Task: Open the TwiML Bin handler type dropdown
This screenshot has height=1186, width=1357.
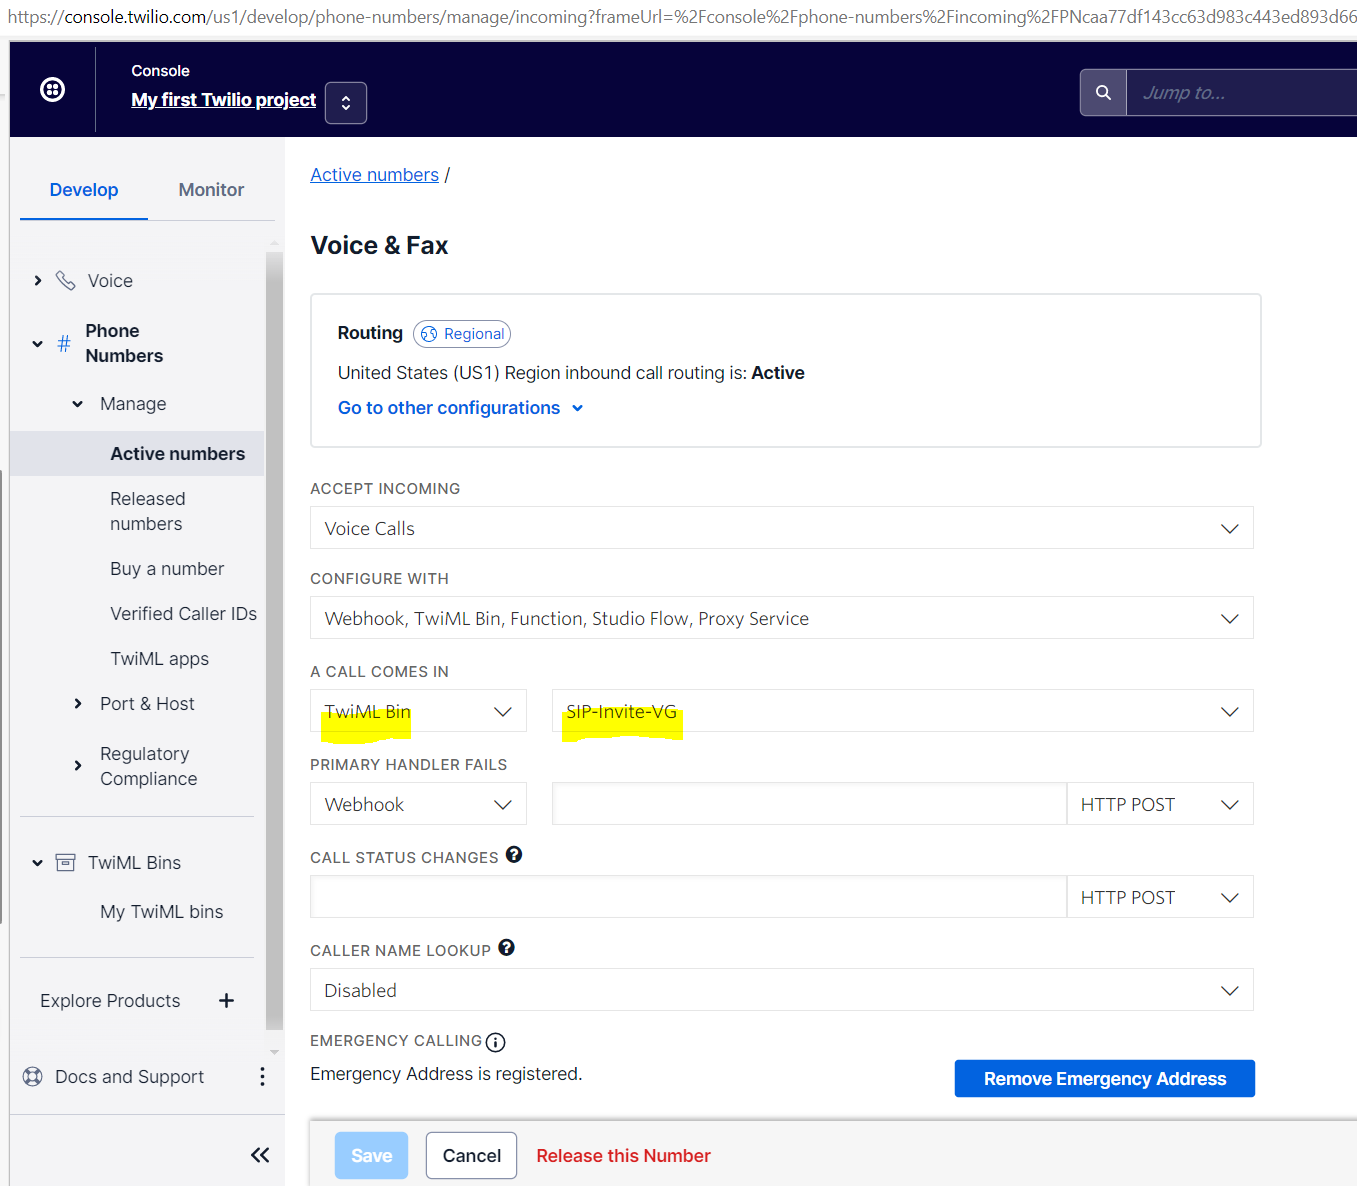Action: coord(418,711)
